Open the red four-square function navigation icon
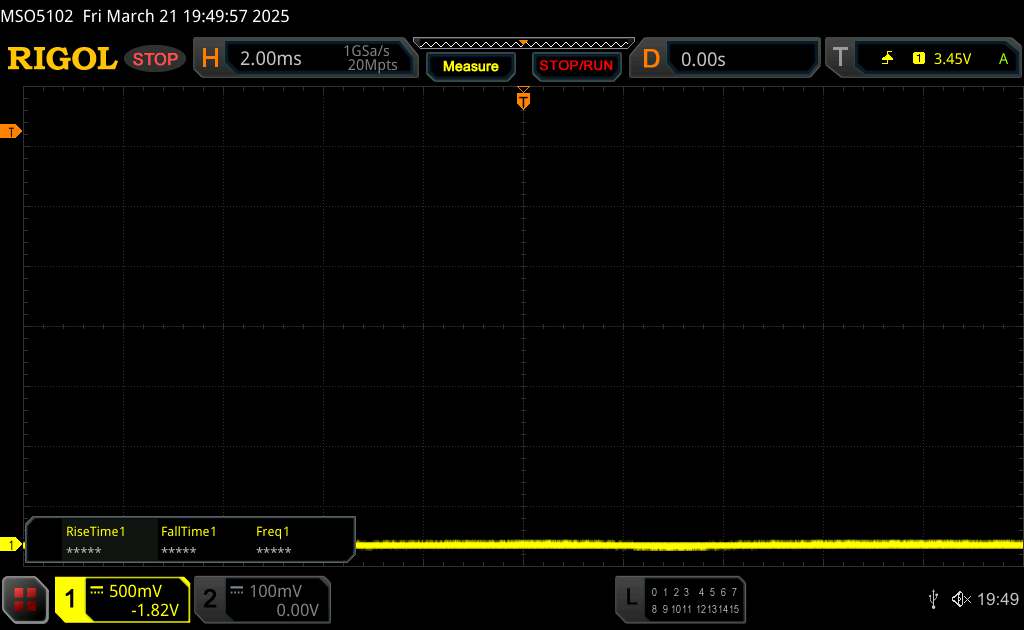Image resolution: width=1024 pixels, height=630 pixels. click(x=25, y=599)
